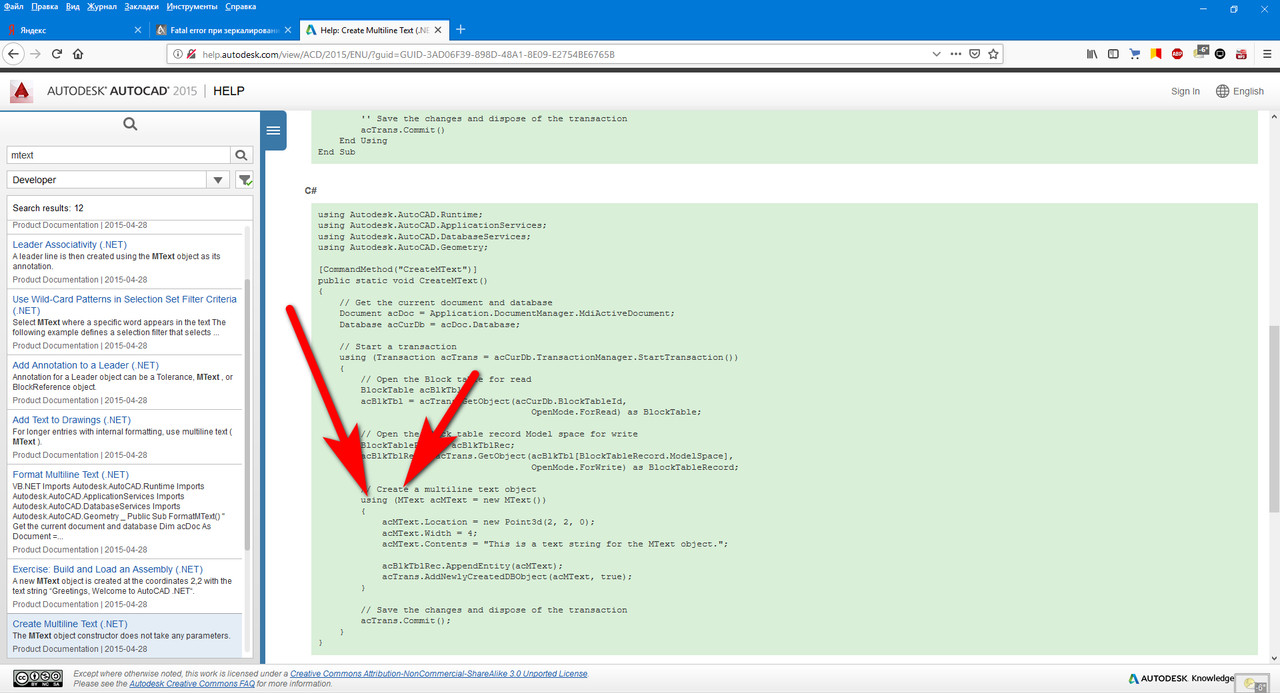Image resolution: width=1280 pixels, height=693 pixels.
Task: Click the Sign In link
Action: [x=1185, y=91]
